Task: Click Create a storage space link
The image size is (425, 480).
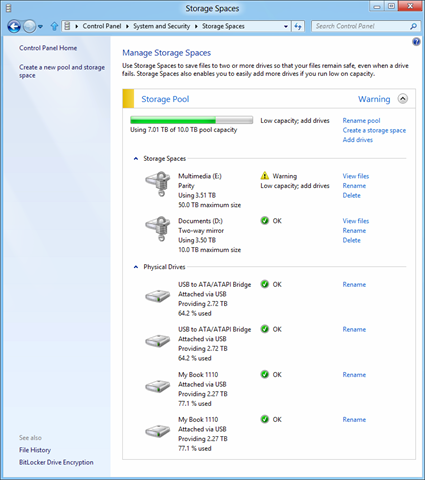Action: 374,130
